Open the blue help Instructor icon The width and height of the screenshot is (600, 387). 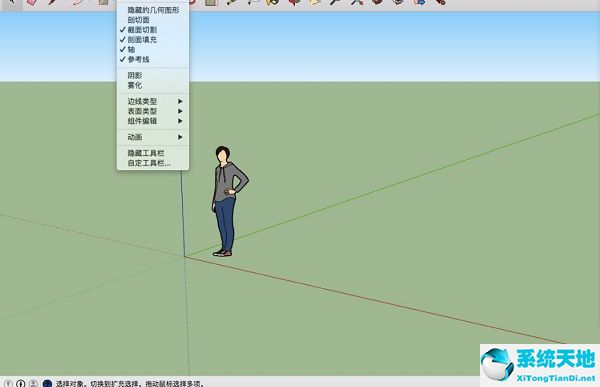click(47, 383)
